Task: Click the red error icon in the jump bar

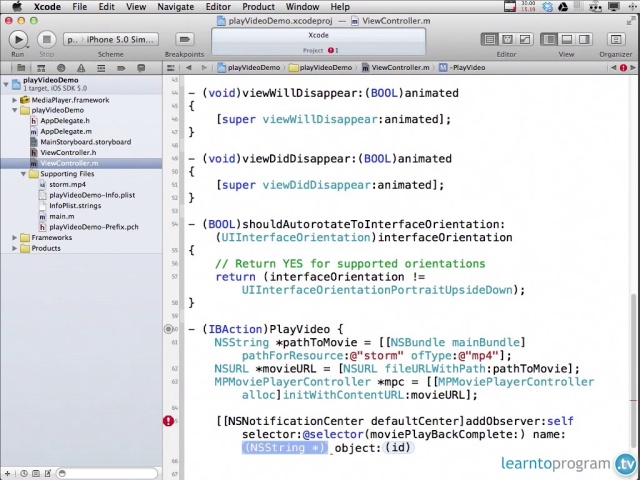Action: point(623,68)
